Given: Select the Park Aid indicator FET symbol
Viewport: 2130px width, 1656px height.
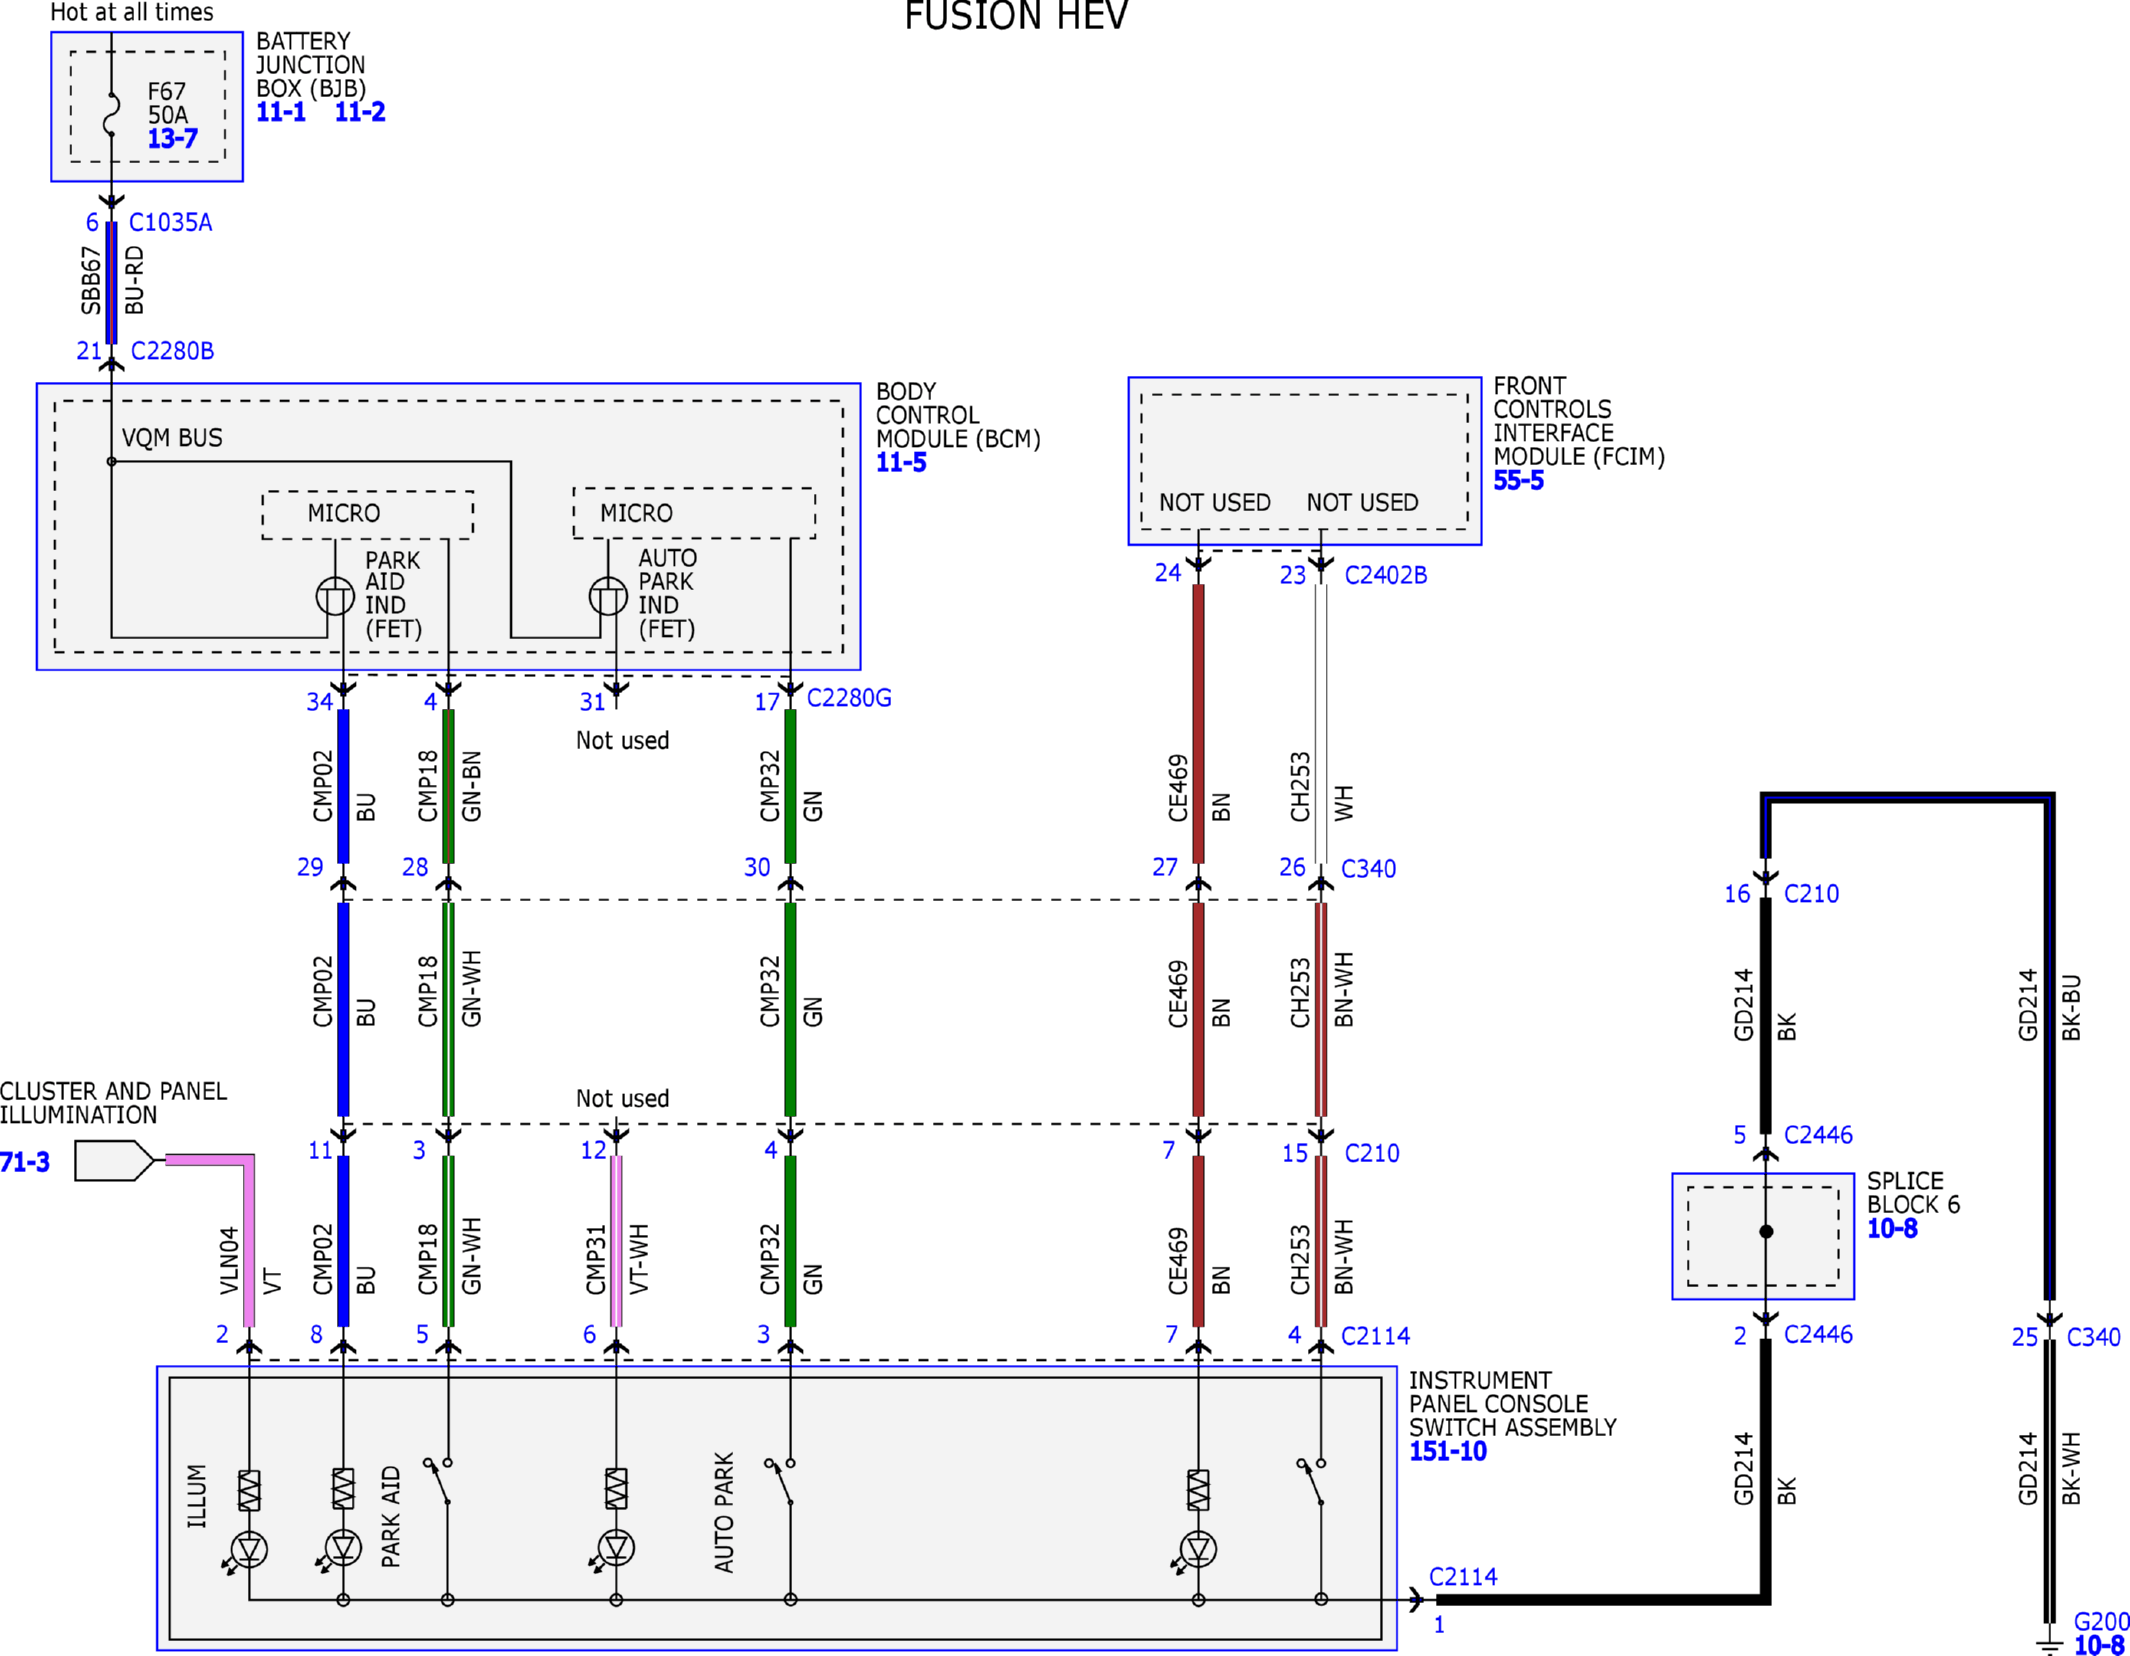Looking at the screenshot, I should 335,597.
